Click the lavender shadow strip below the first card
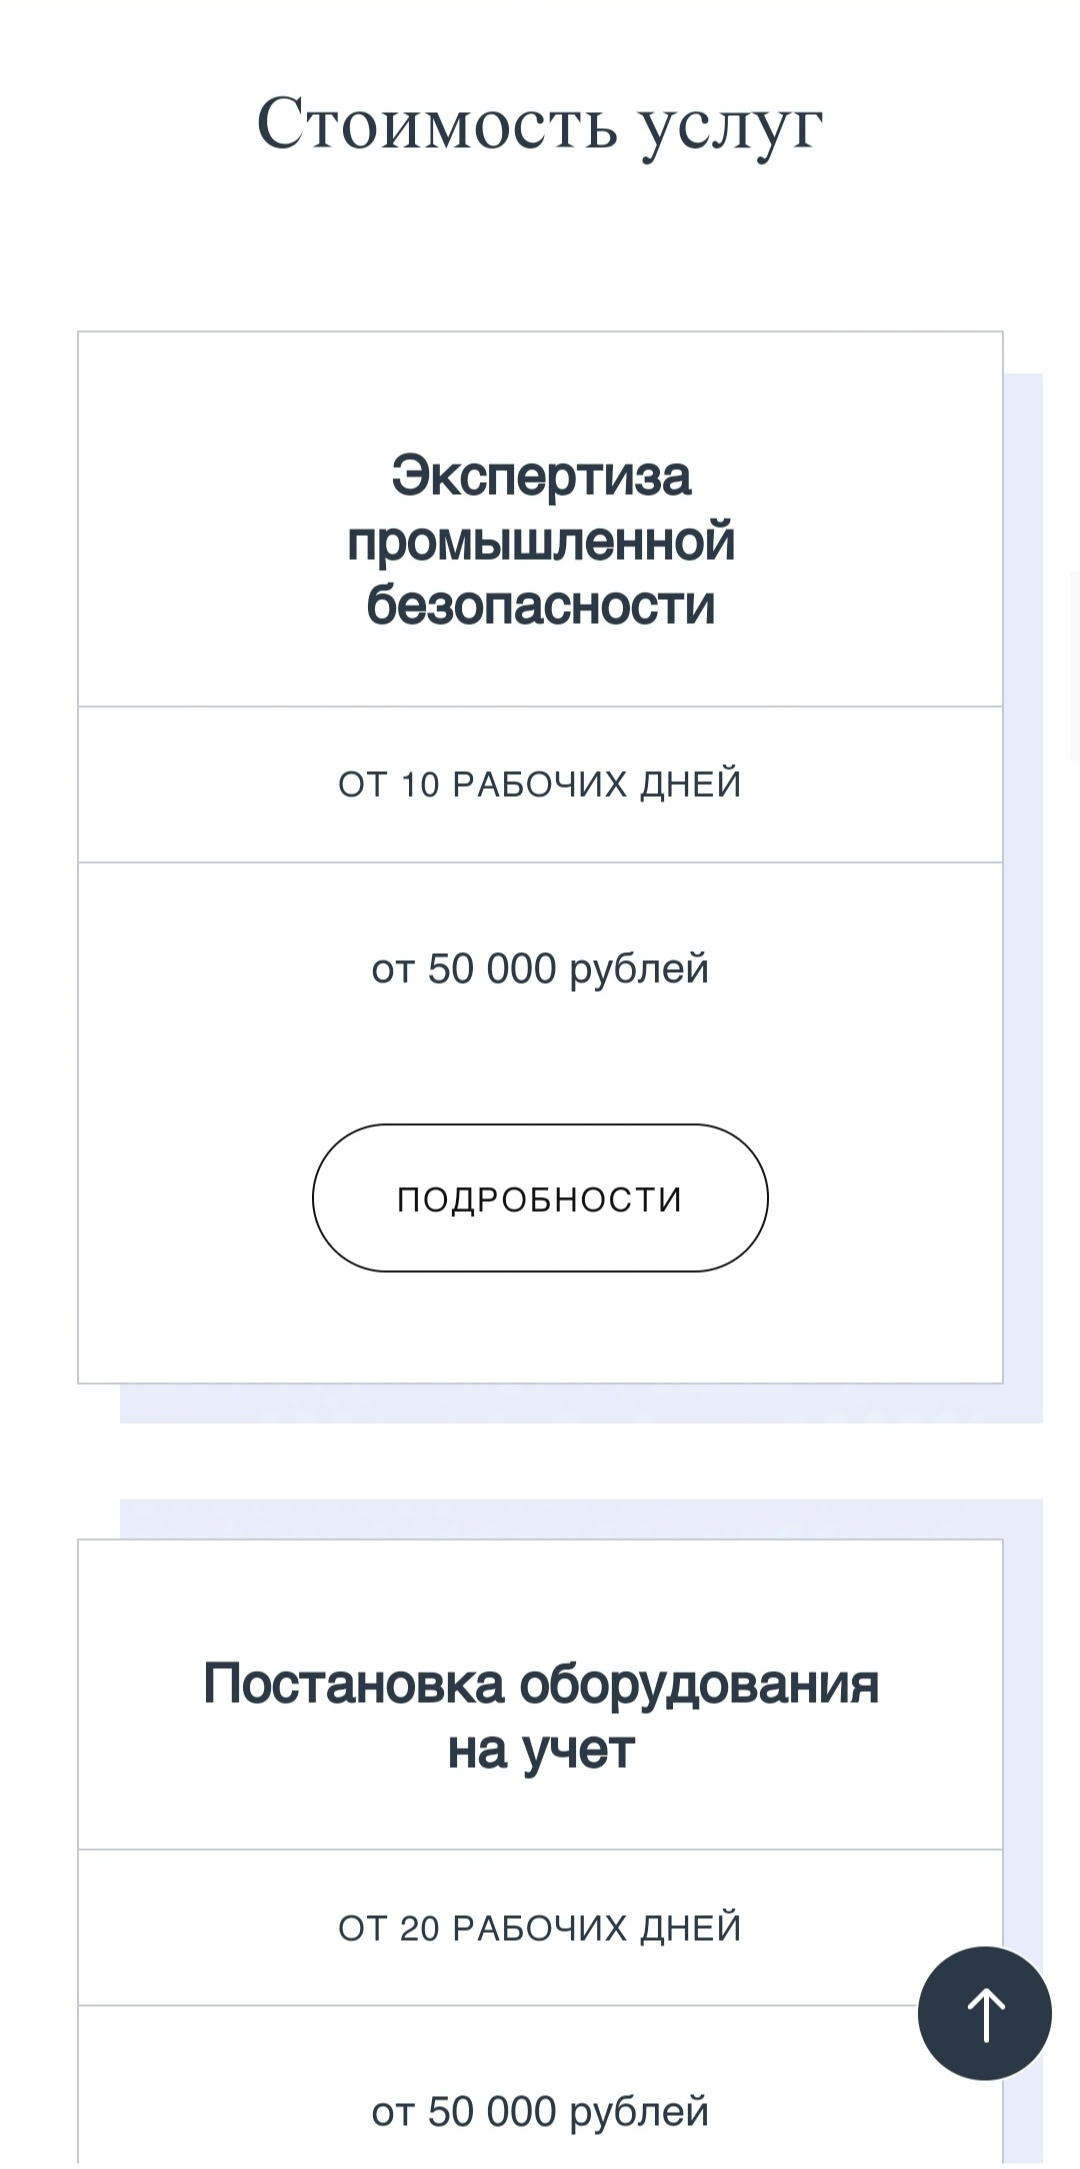 coord(580,1404)
